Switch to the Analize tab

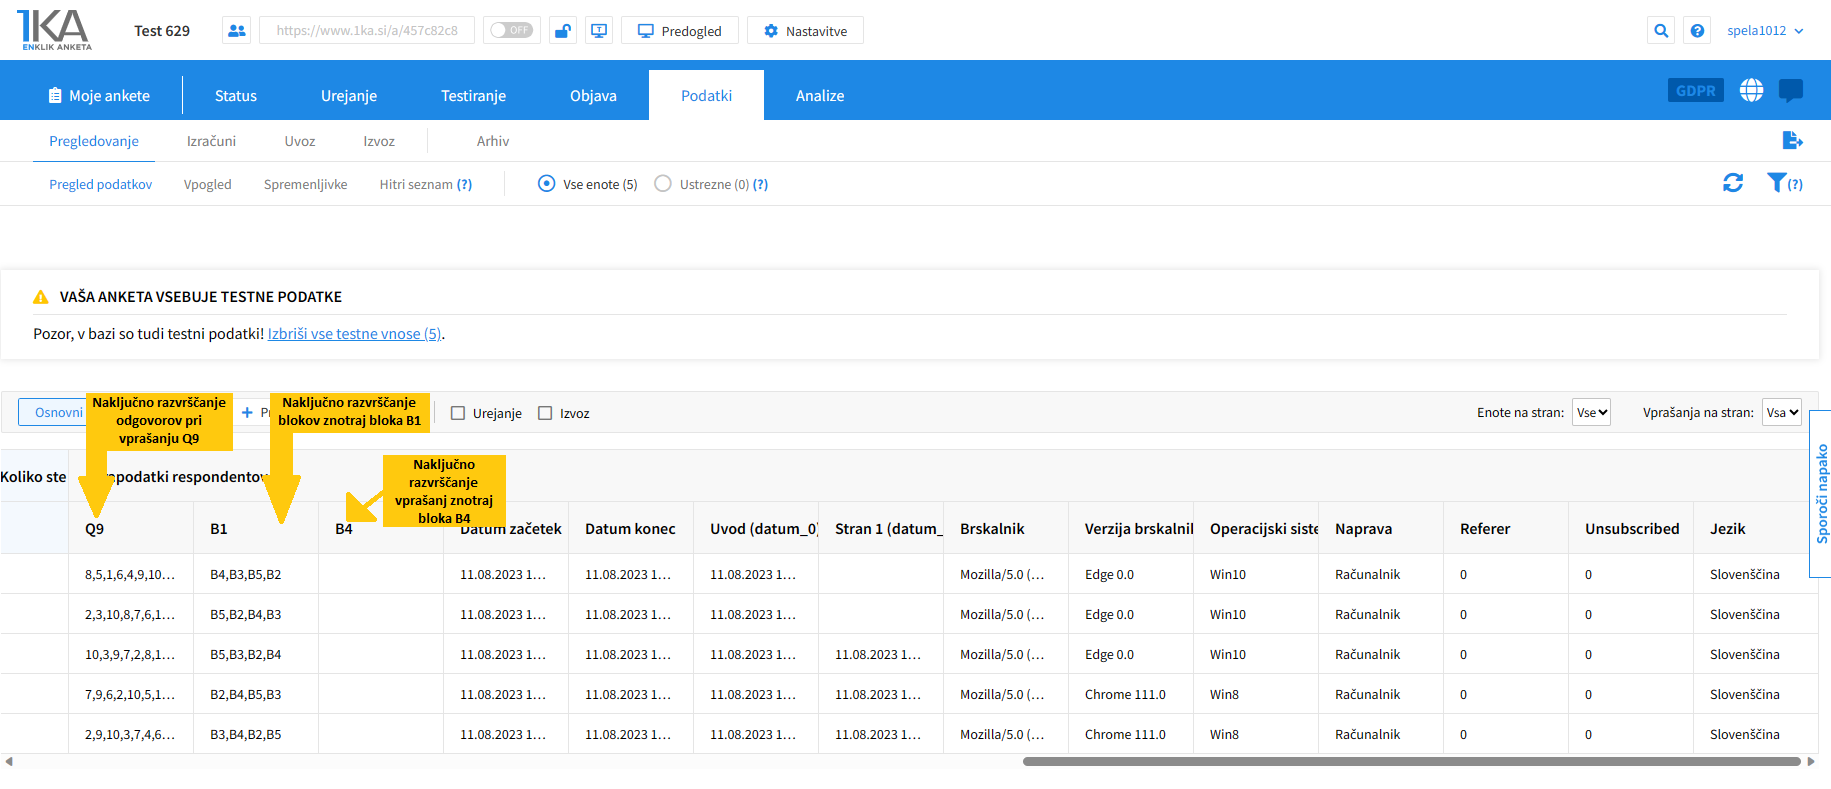pyautogui.click(x=820, y=95)
